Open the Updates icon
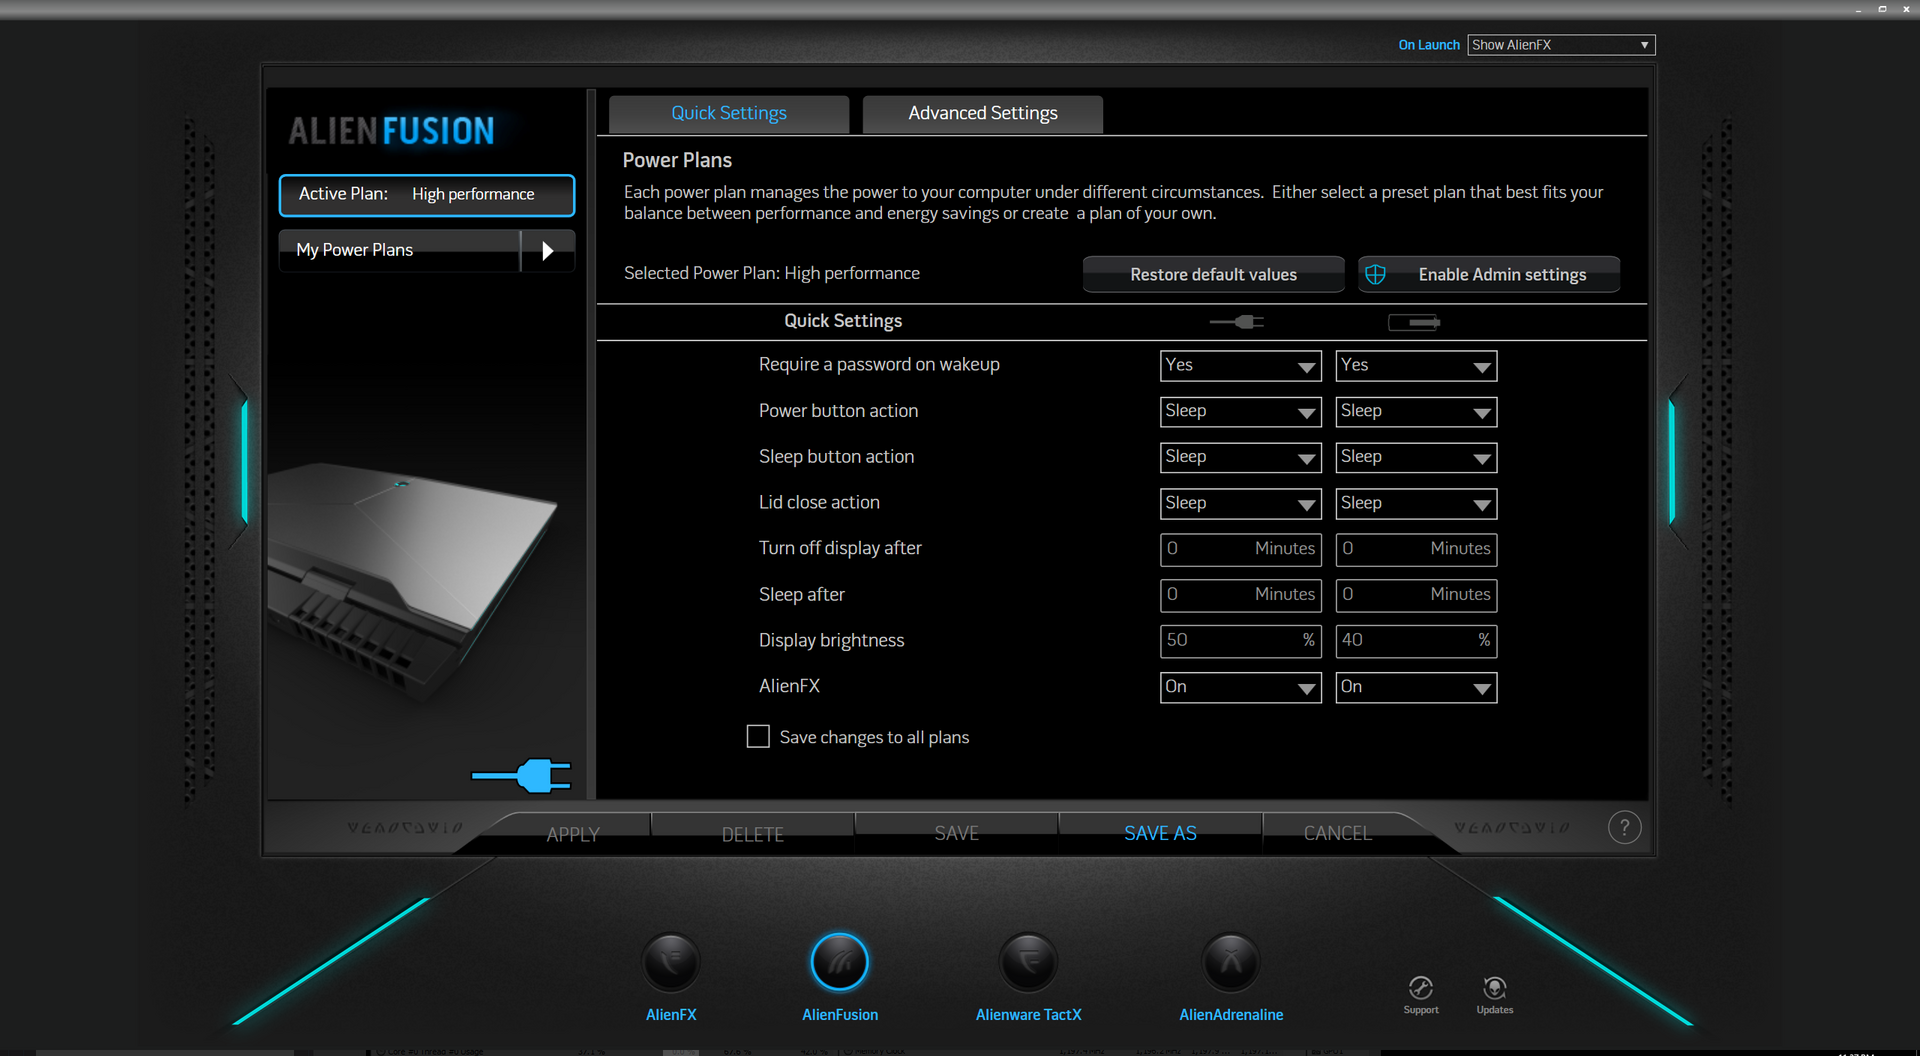This screenshot has height=1056, width=1920. [x=1494, y=989]
